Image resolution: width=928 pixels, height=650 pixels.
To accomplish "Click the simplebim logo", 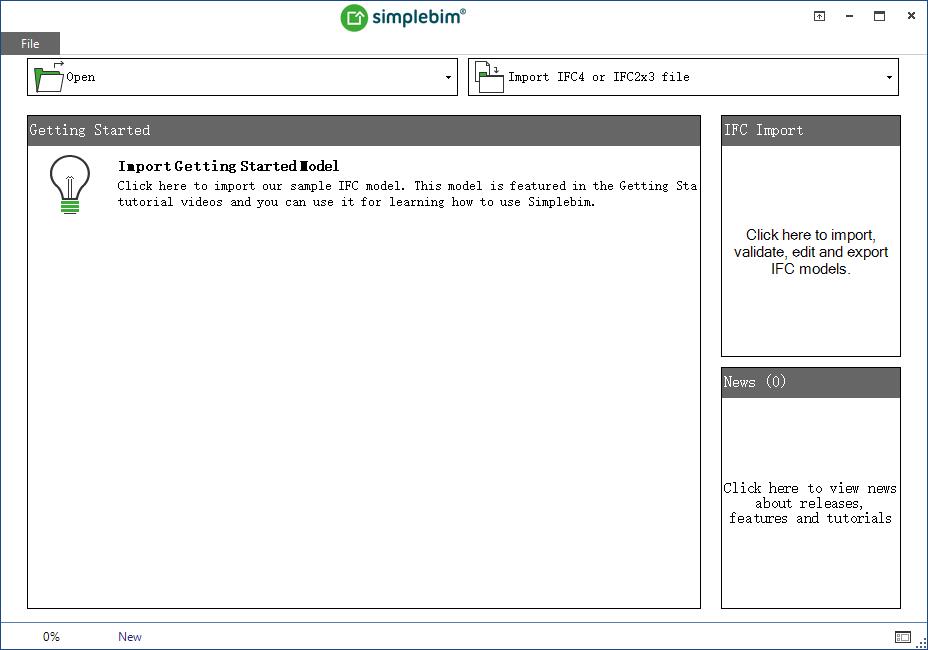I will (403, 17).
